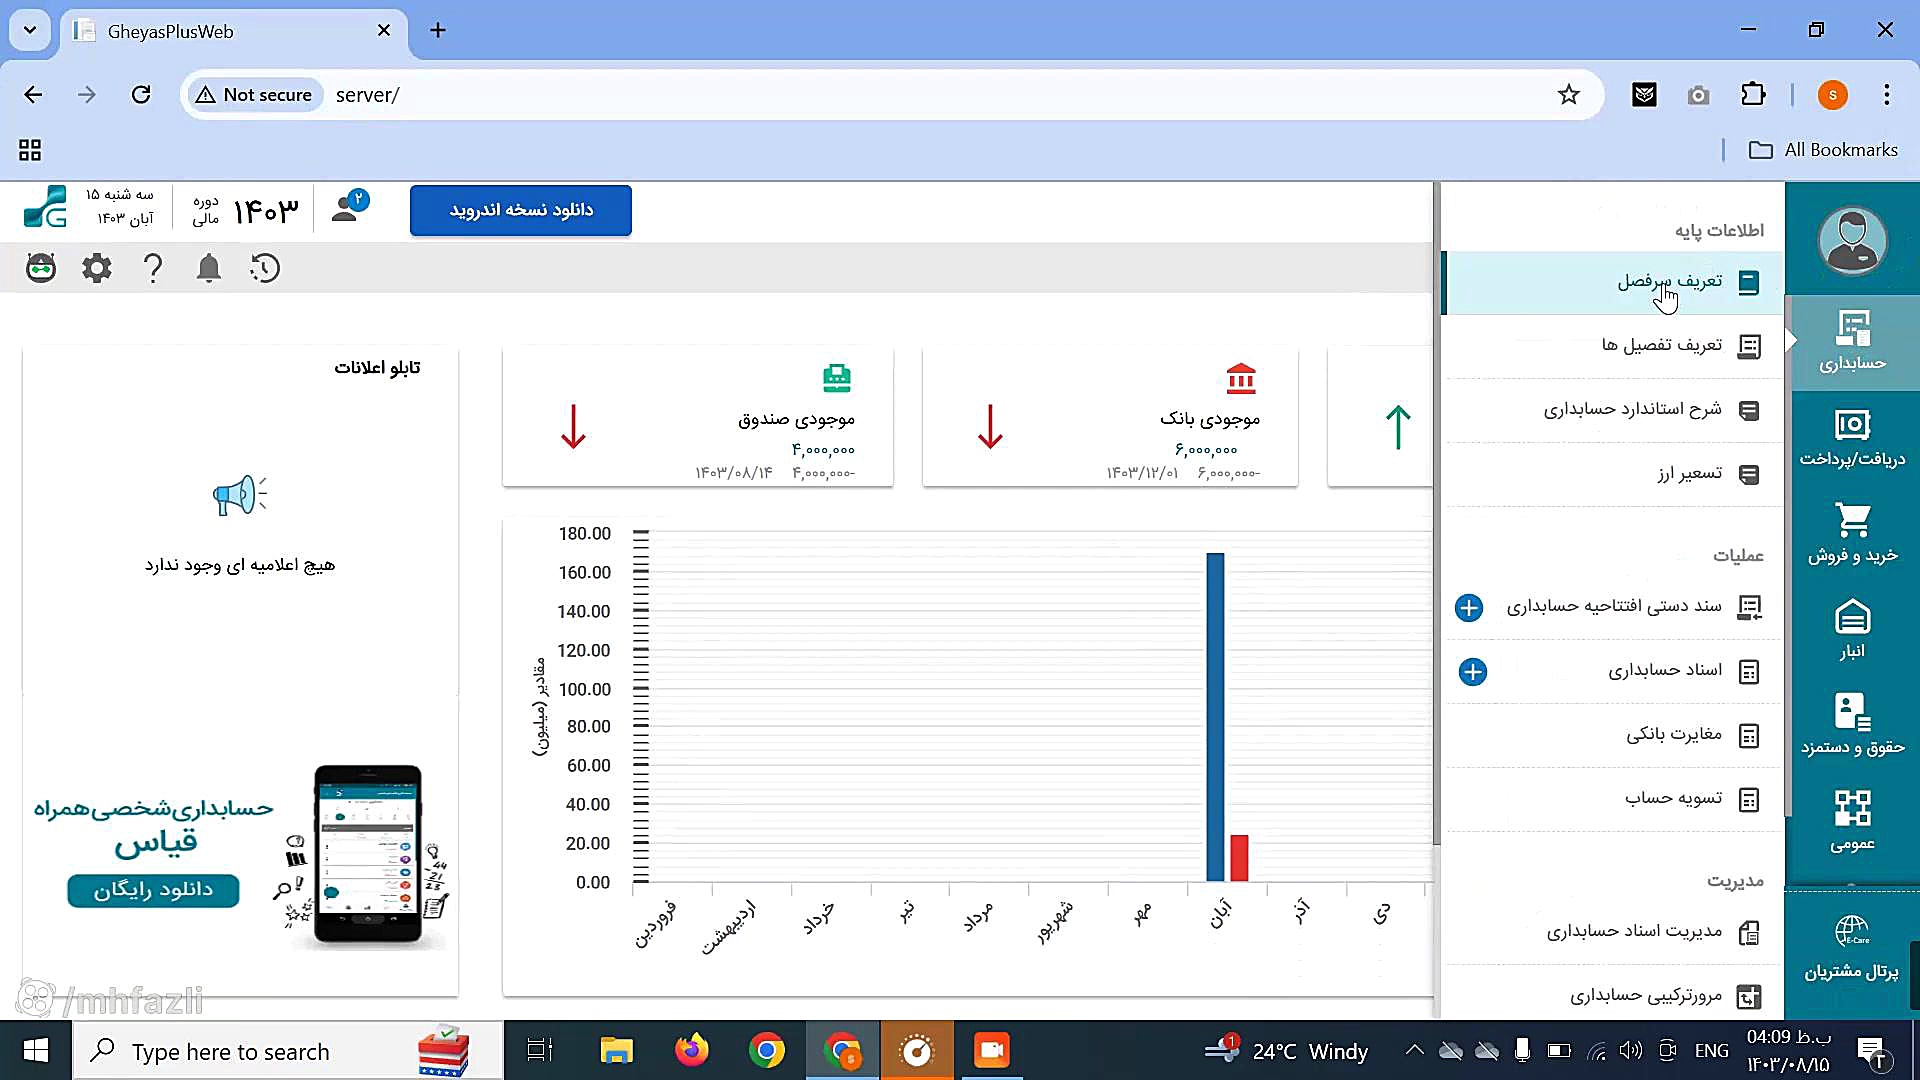The image size is (1920, 1080).
Task: Open Windows Start menu
Action: coord(36,1051)
